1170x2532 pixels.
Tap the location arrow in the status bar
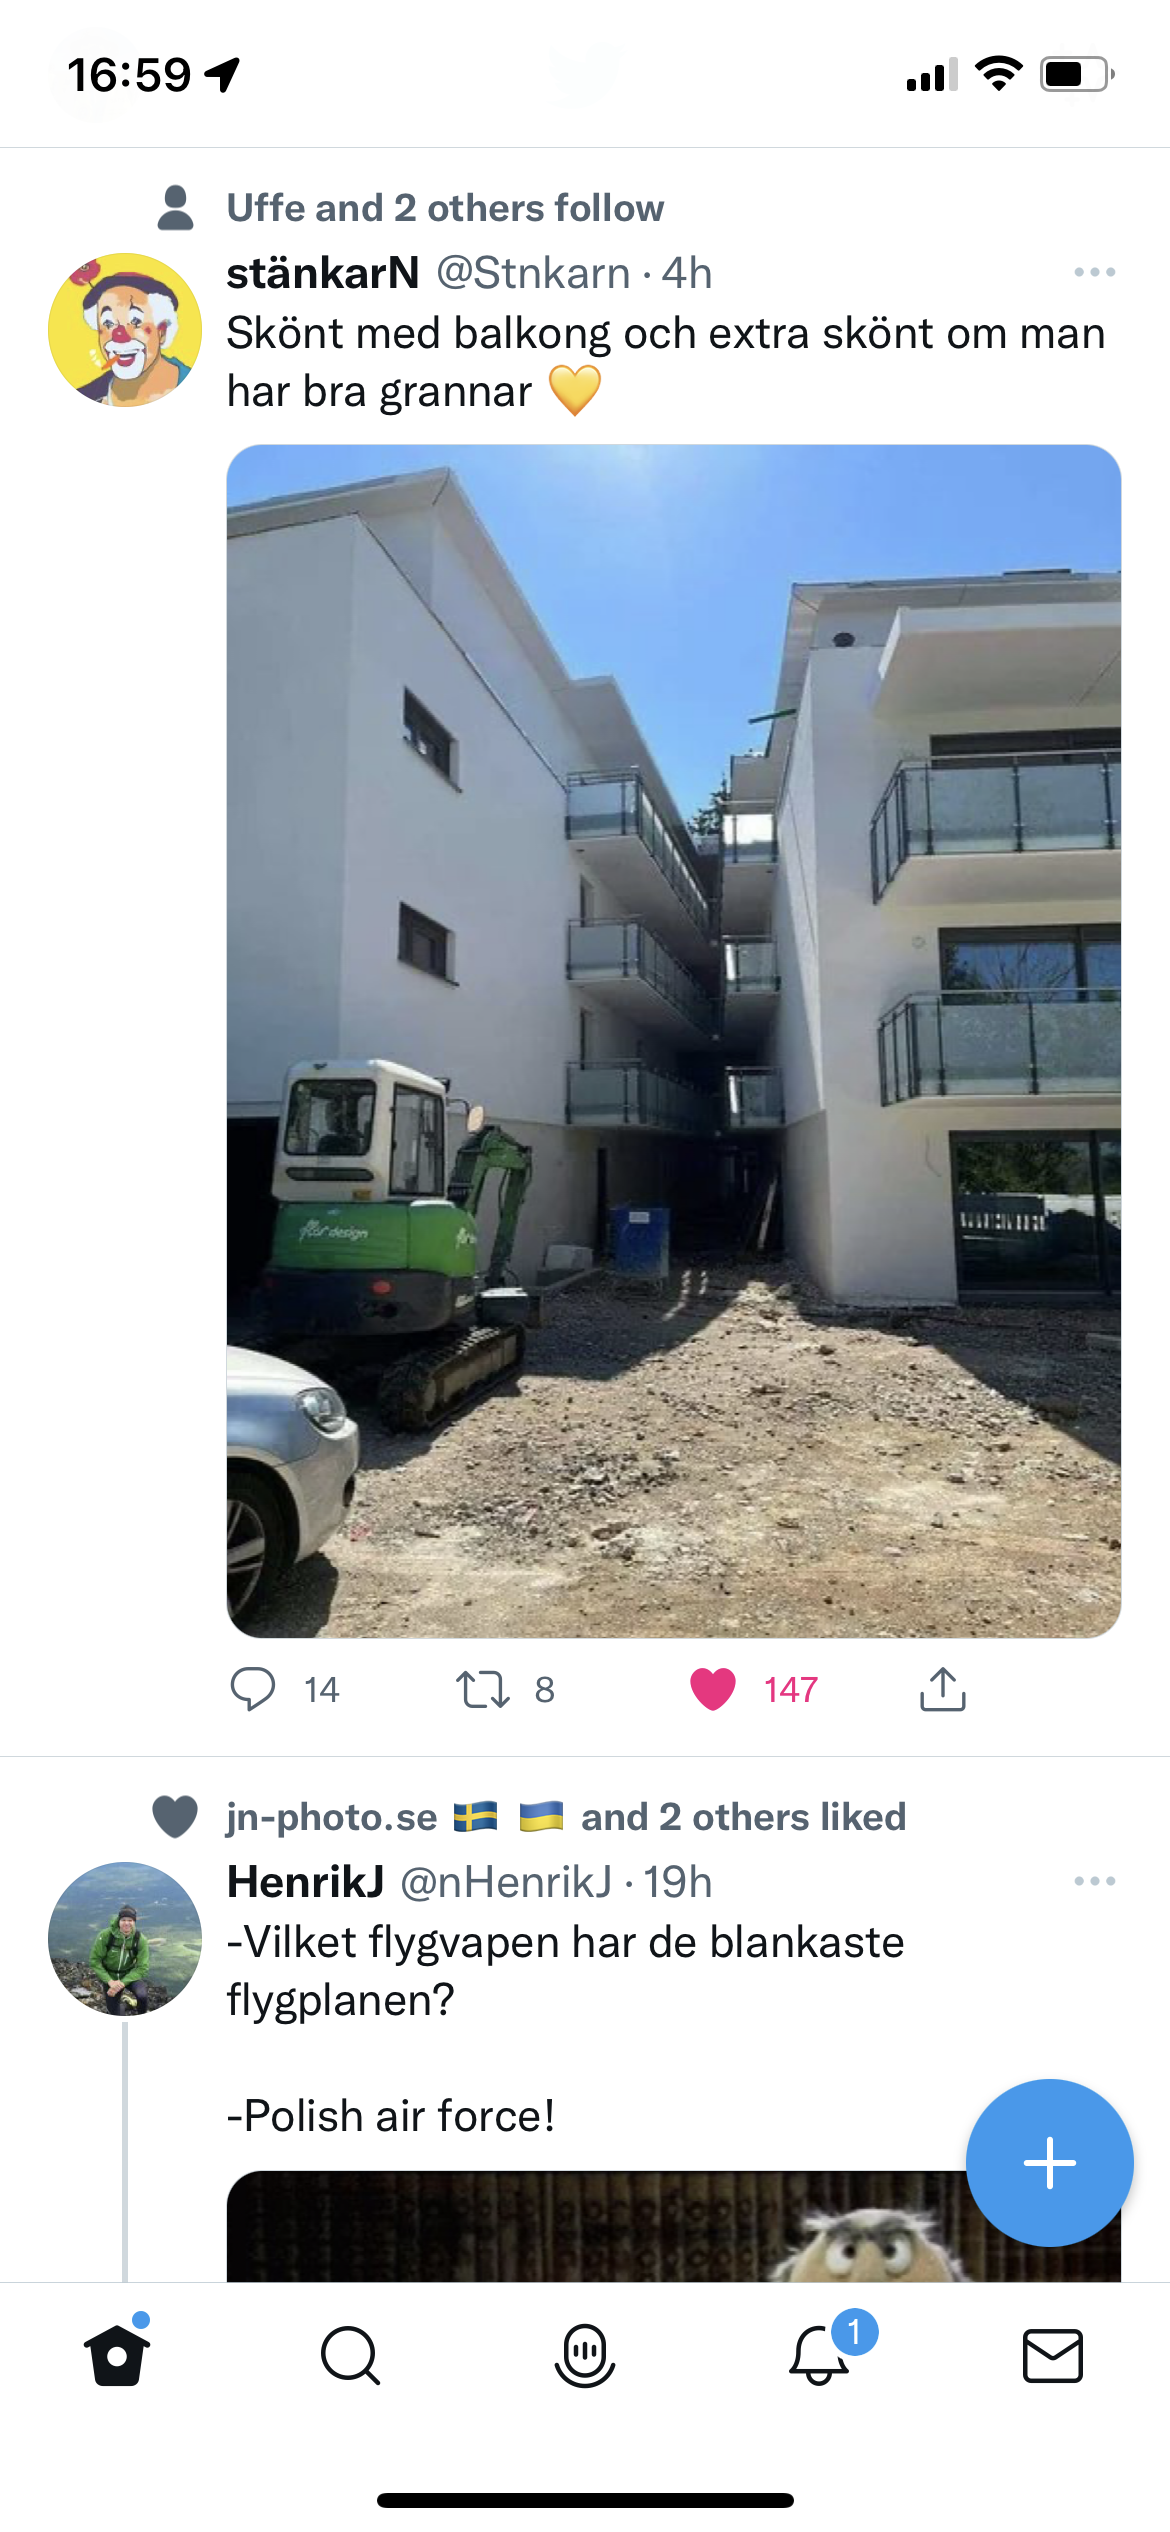(x=222, y=74)
